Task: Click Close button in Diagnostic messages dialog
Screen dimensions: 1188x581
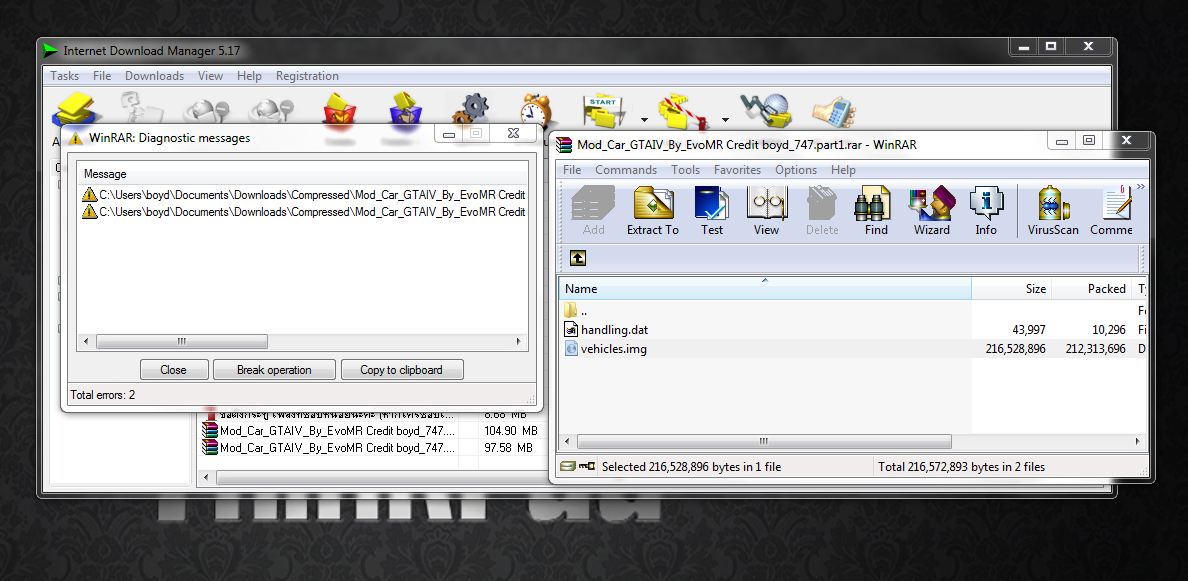Action: [174, 370]
